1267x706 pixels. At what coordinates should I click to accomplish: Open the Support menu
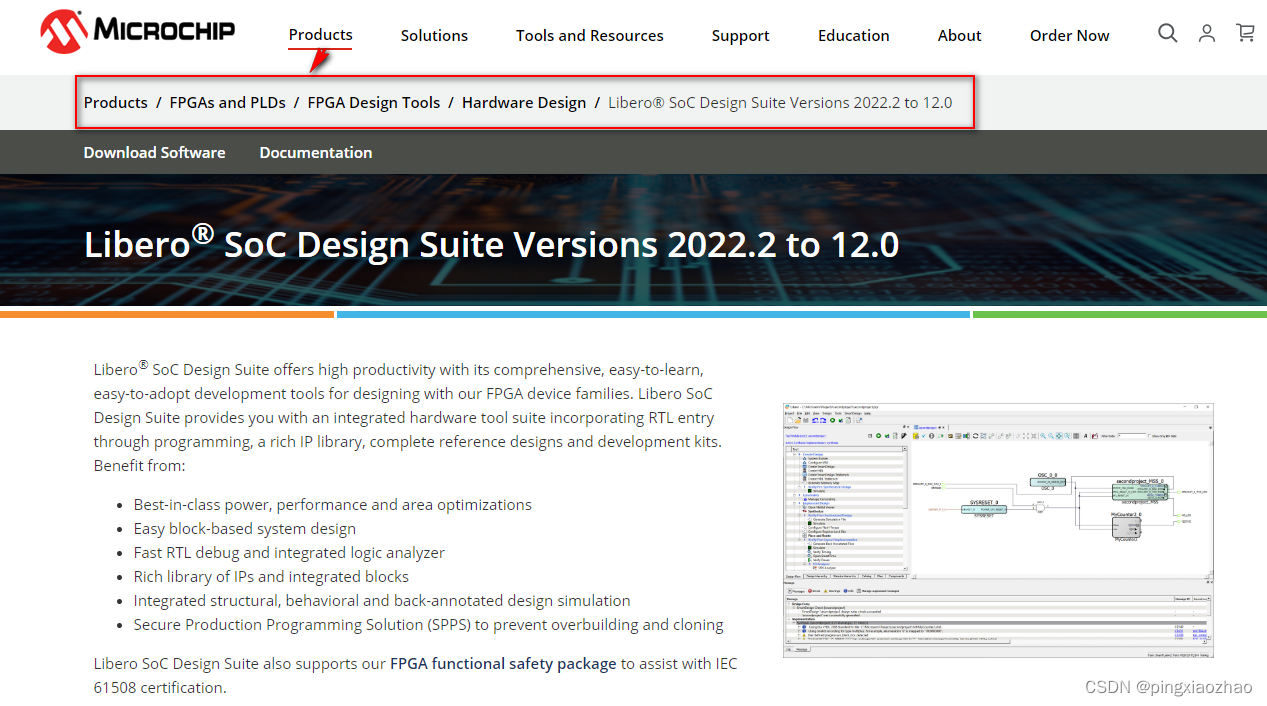740,35
